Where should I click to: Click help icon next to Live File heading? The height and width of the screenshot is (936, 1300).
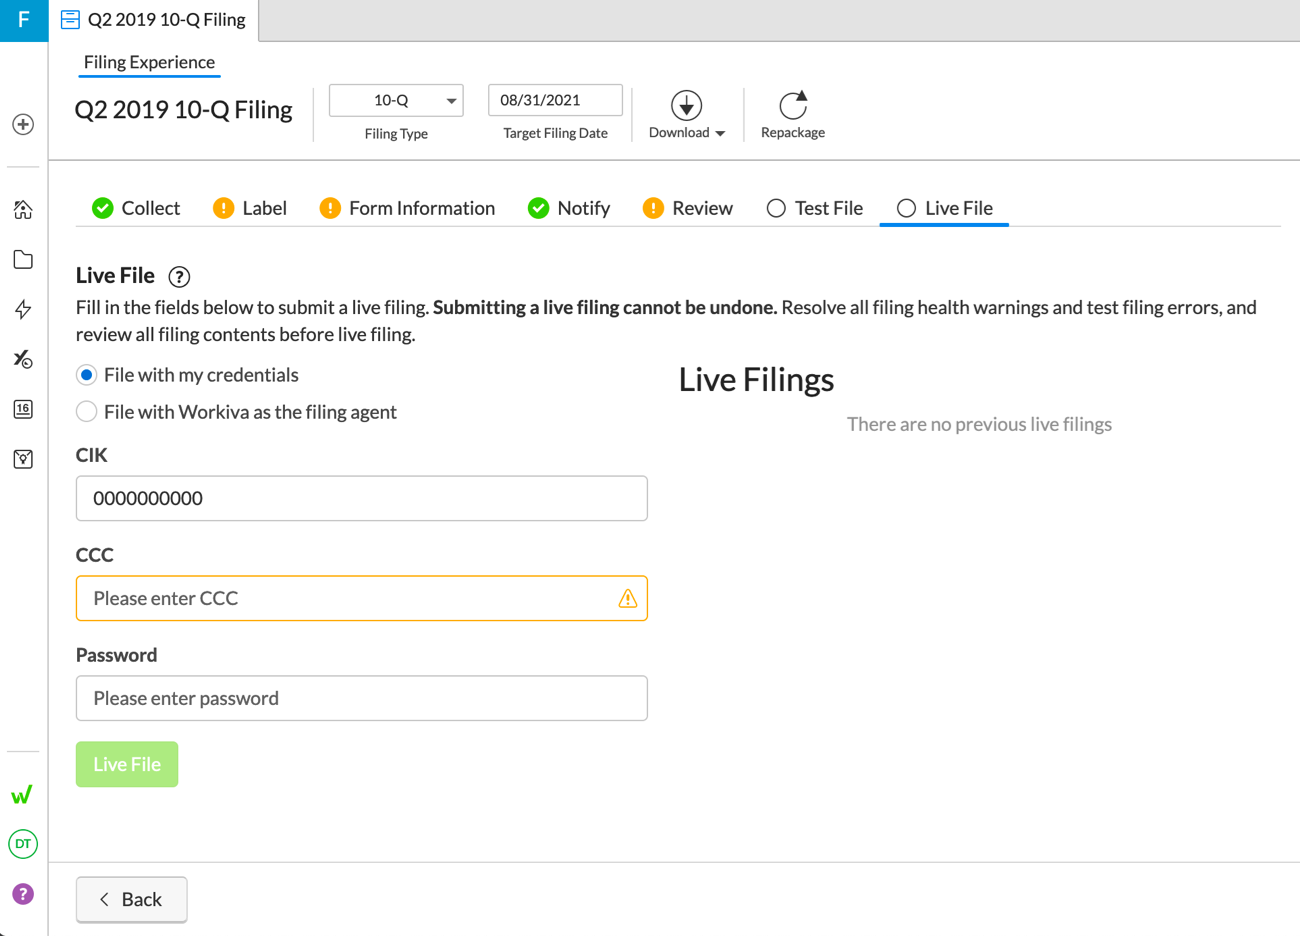click(x=179, y=277)
